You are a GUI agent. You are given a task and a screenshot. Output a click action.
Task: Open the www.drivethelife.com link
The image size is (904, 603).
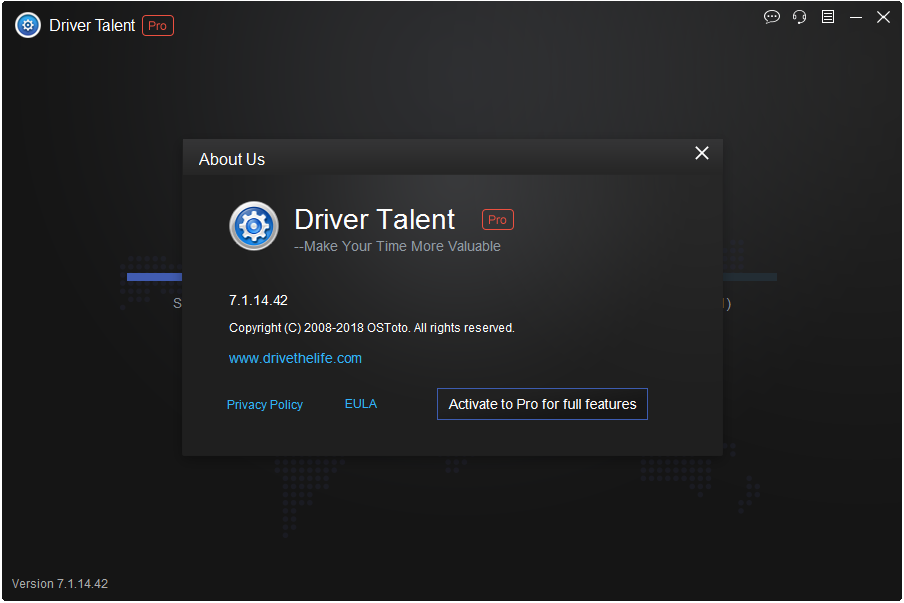[295, 358]
